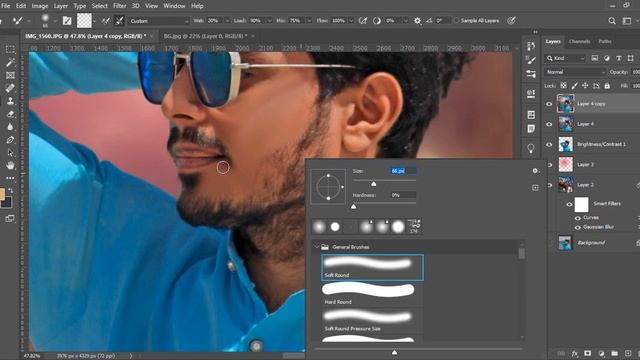
Task: Open the Normal blend mode dropdown
Action: [x=575, y=72]
